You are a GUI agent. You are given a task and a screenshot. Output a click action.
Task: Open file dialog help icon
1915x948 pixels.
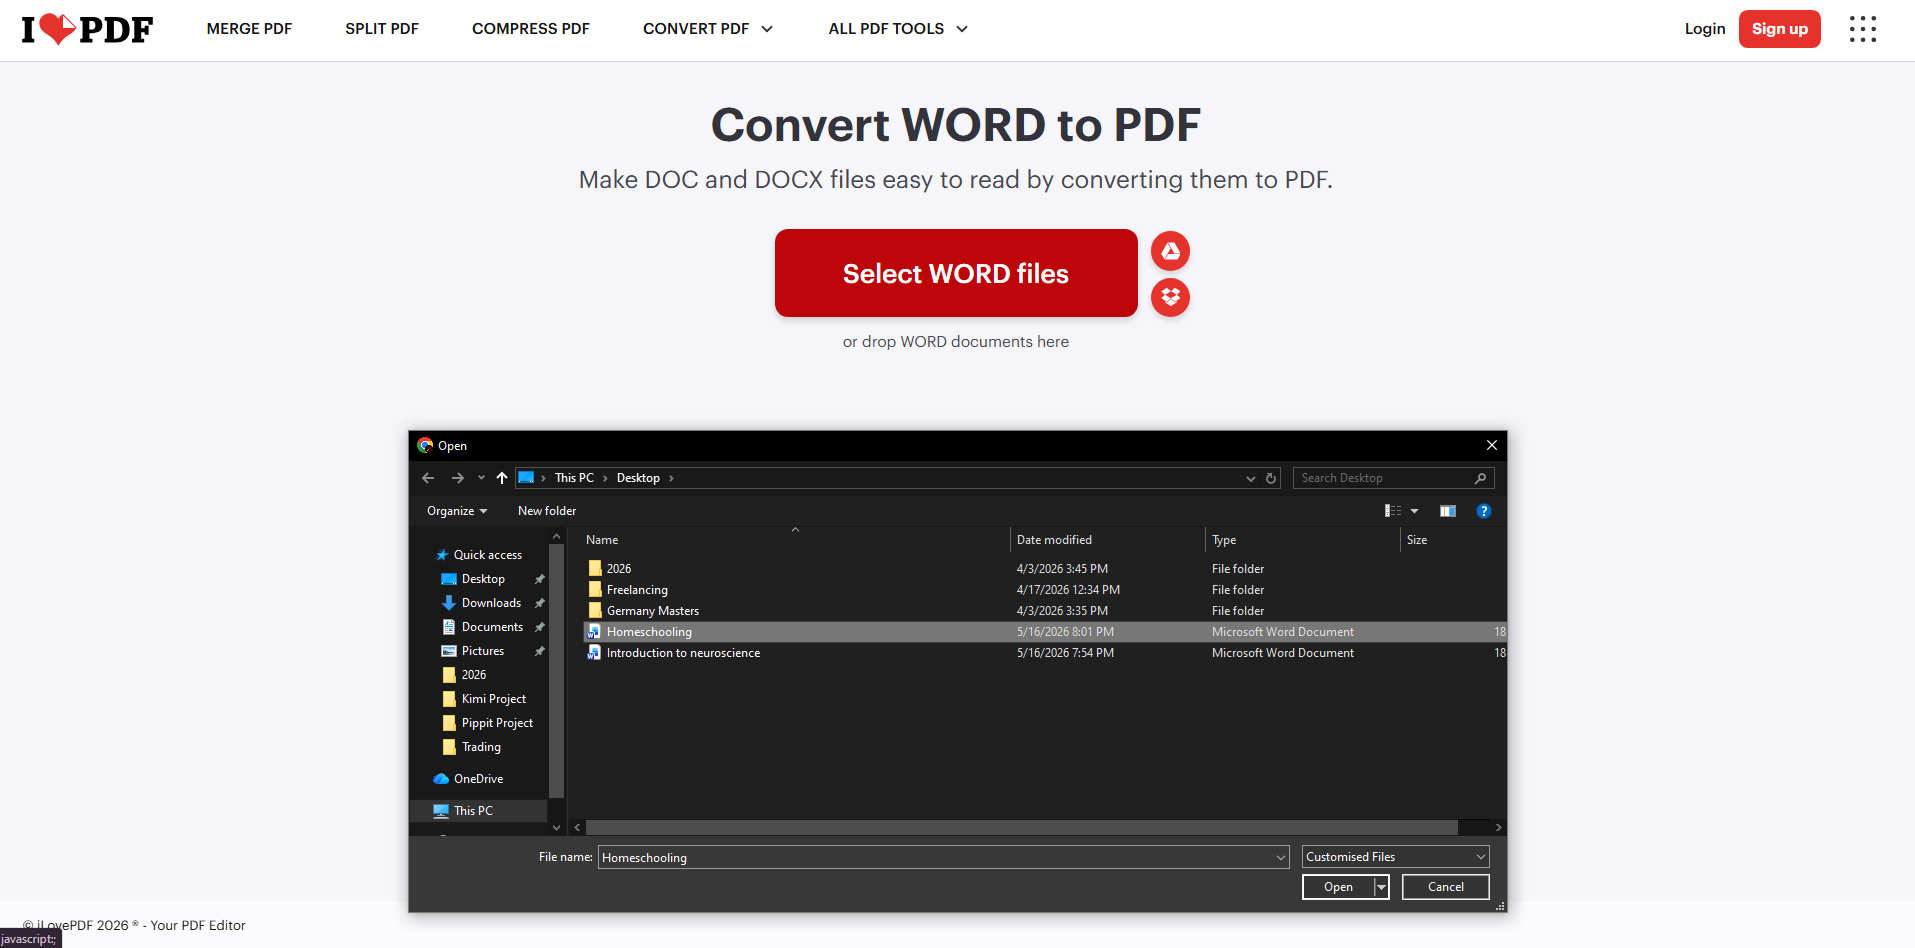1484,511
